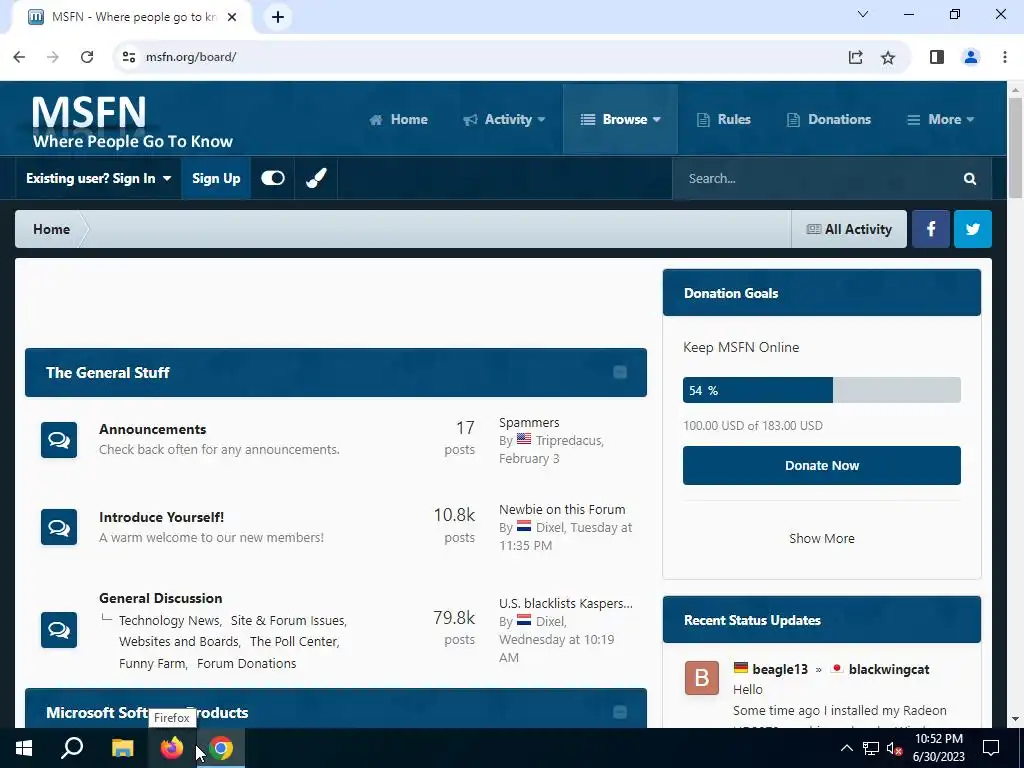The image size is (1024, 768).
Task: Open File Explorer from taskbar
Action: coord(122,748)
